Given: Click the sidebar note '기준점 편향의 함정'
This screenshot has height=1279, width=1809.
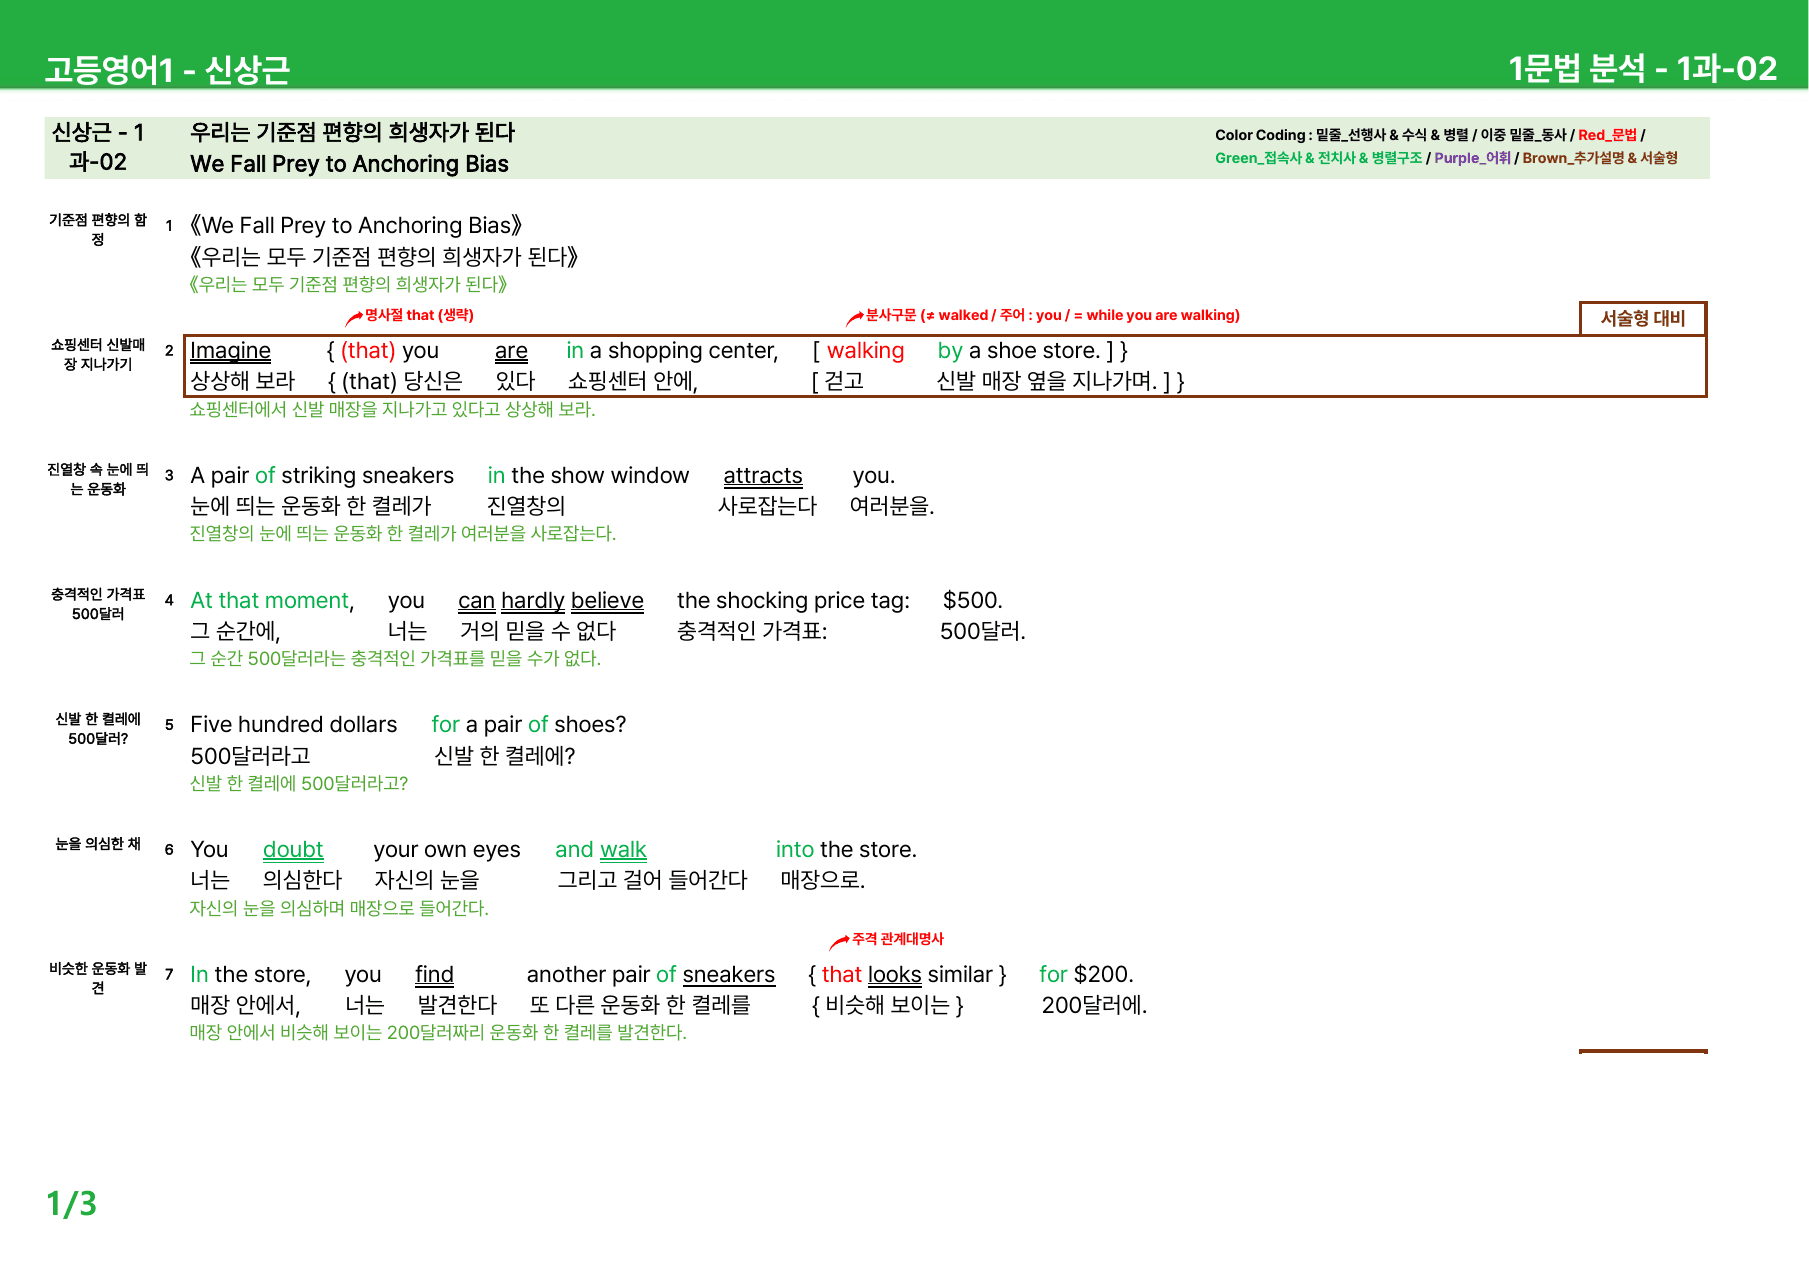Looking at the screenshot, I should click(98, 229).
